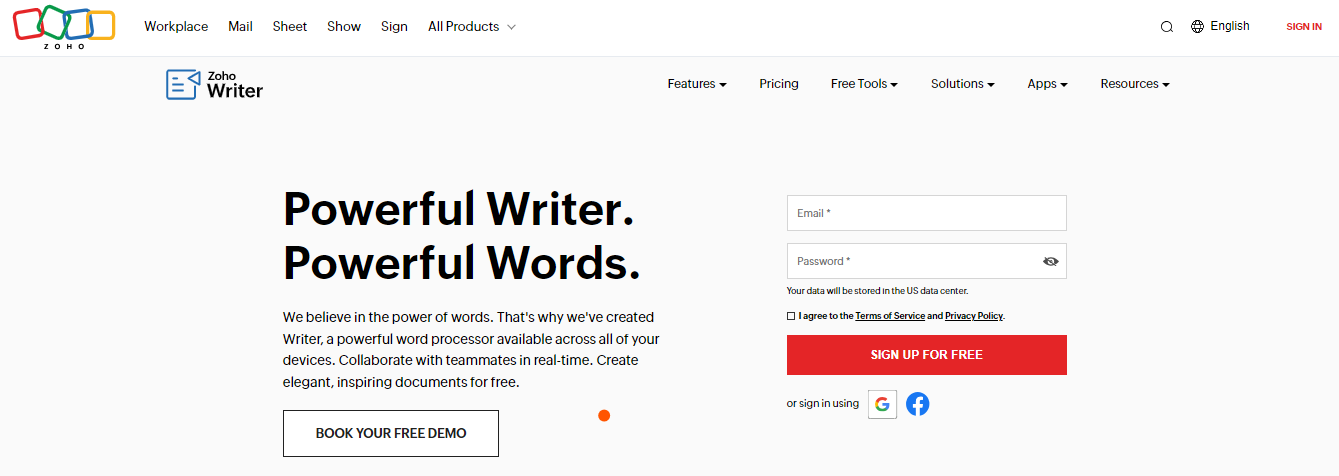Screen dimensions: 1339x476
Task: Click the orange dot indicator
Action: tap(604, 415)
